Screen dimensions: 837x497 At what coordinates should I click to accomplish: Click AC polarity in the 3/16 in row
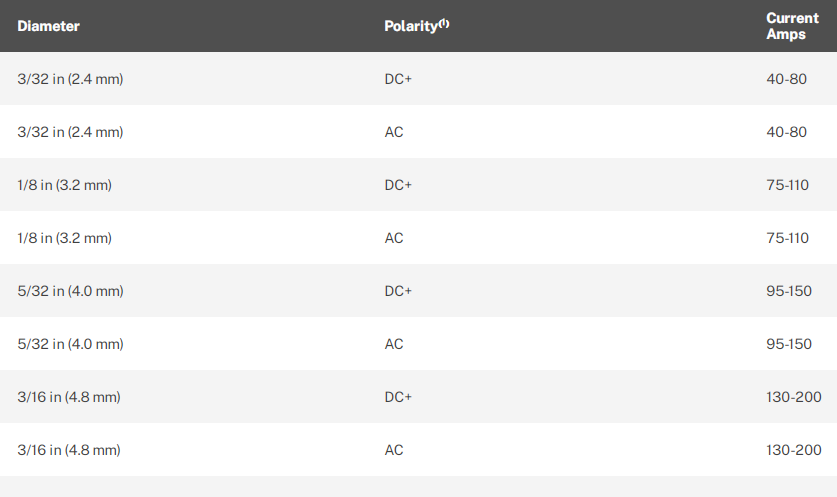(394, 450)
